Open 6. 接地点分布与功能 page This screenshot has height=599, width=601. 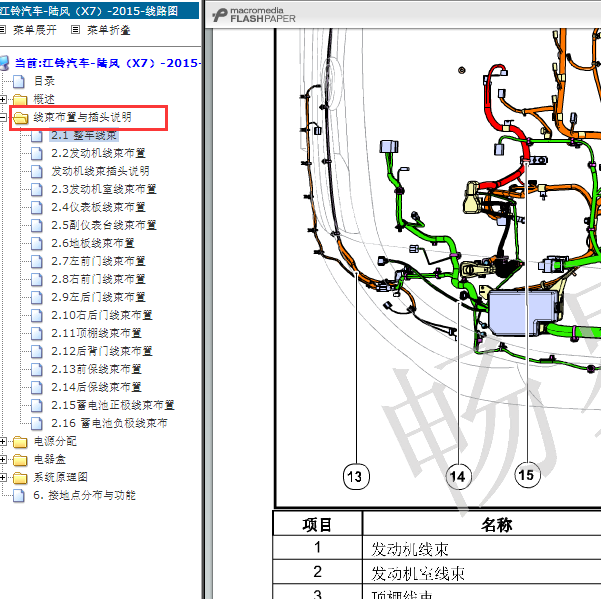point(84,495)
